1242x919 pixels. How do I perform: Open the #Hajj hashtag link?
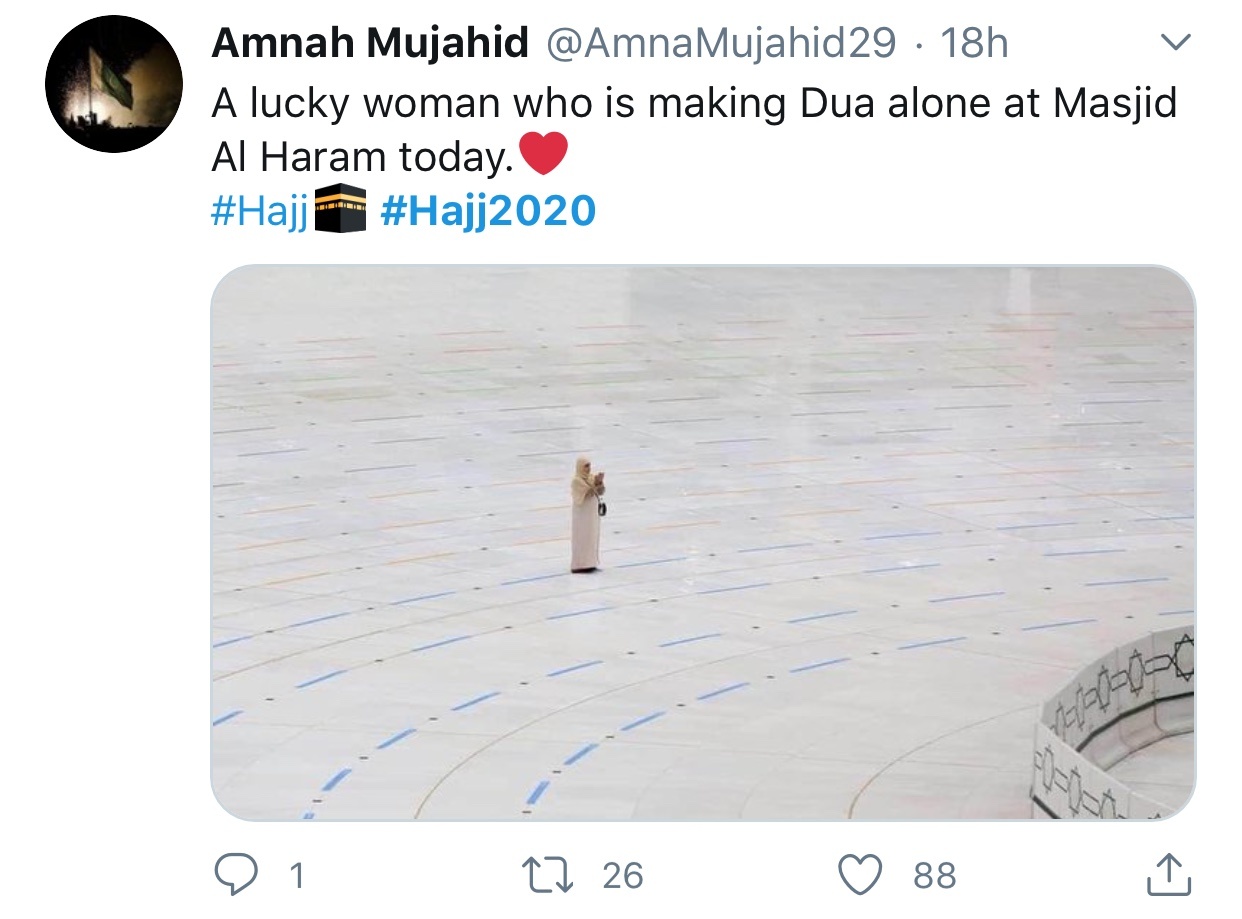(x=262, y=212)
